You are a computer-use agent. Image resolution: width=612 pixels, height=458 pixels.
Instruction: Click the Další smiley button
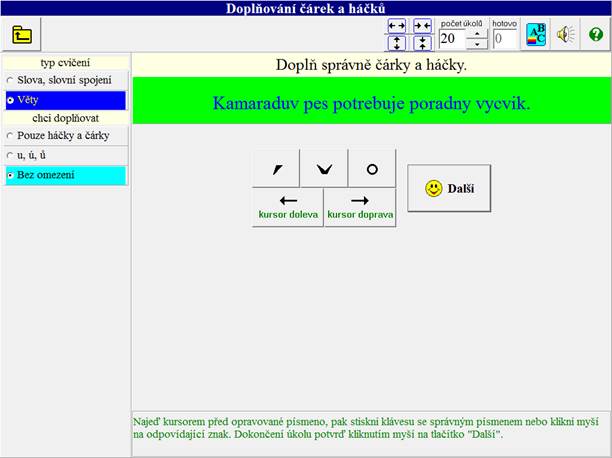click(449, 188)
